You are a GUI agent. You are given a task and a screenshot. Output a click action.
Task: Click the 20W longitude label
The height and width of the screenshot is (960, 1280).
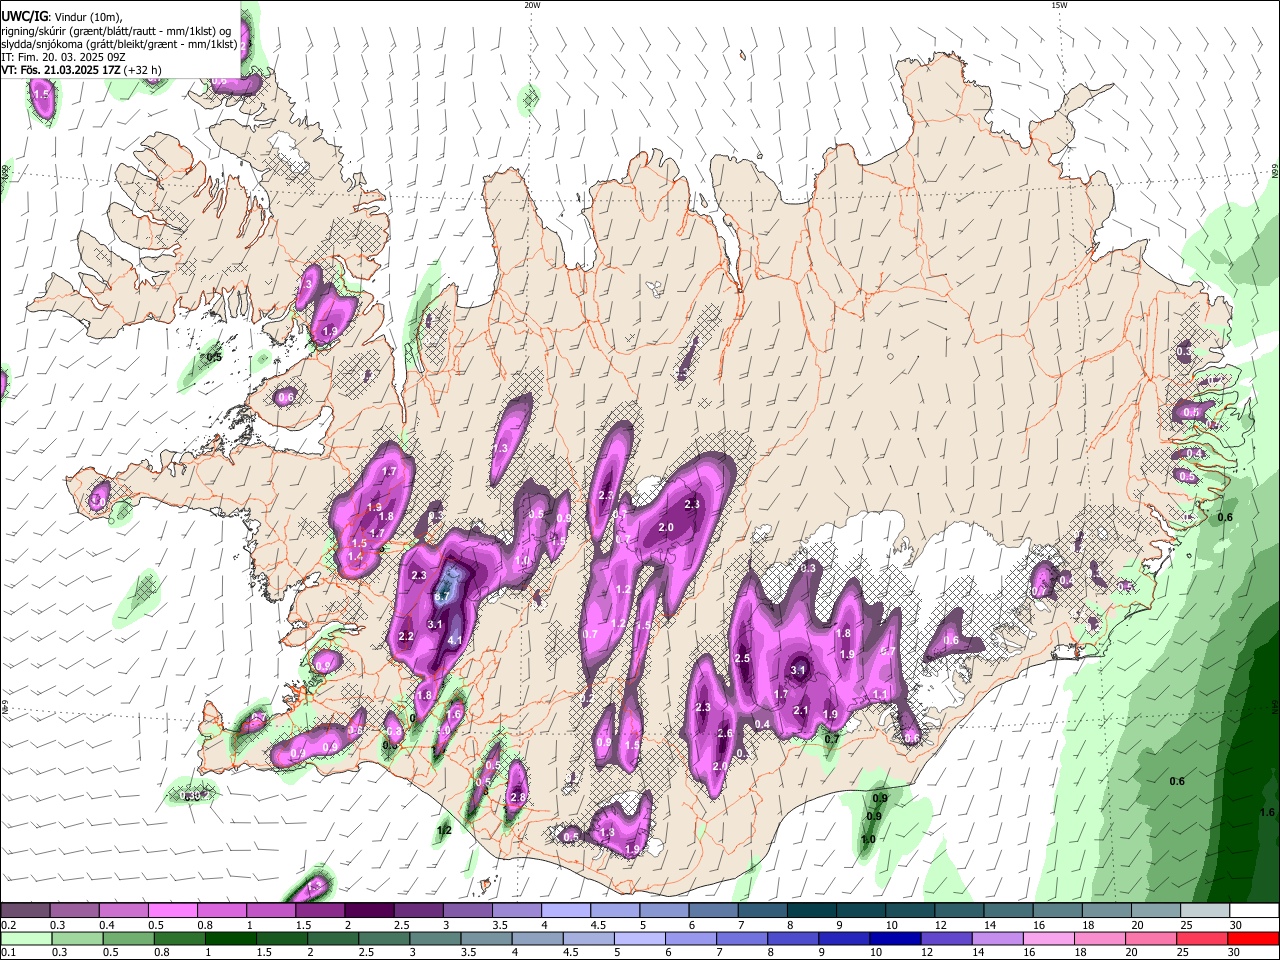tap(532, 5)
